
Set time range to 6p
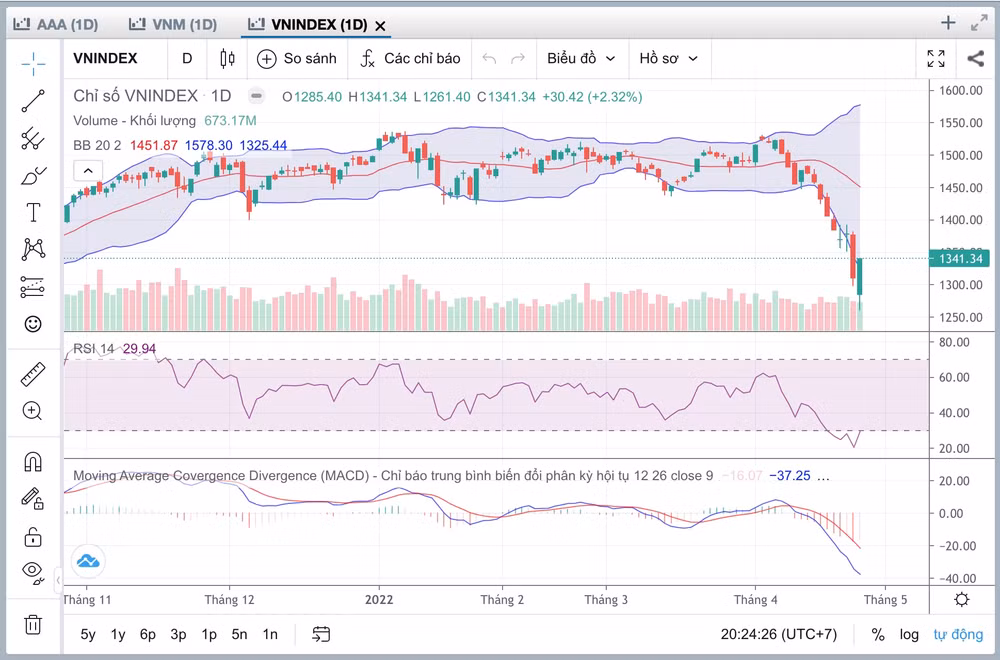(148, 634)
